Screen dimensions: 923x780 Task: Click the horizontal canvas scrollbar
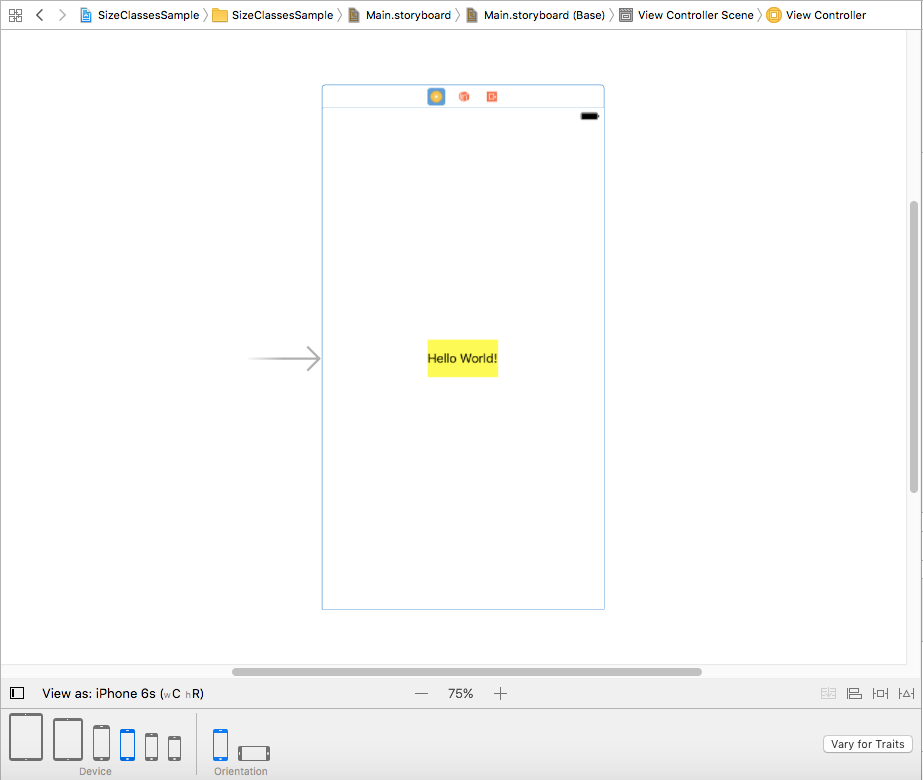click(467, 672)
